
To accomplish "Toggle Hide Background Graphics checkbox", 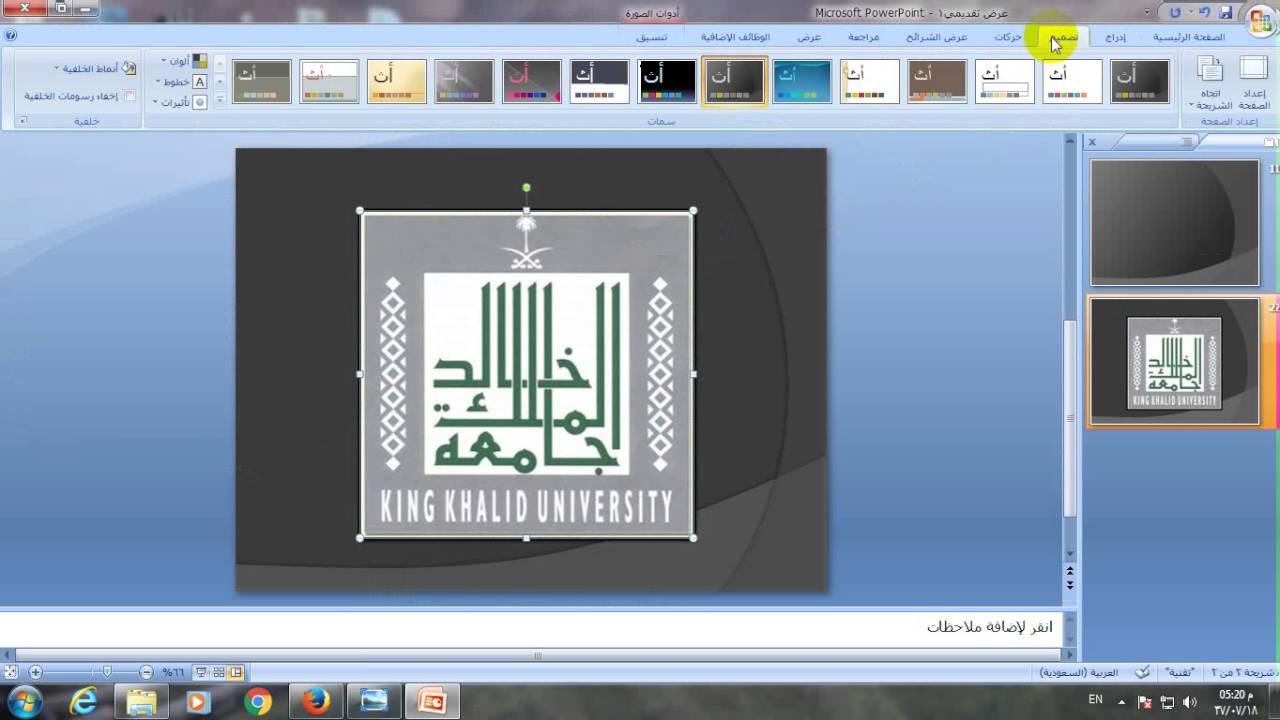I will [x=130, y=96].
